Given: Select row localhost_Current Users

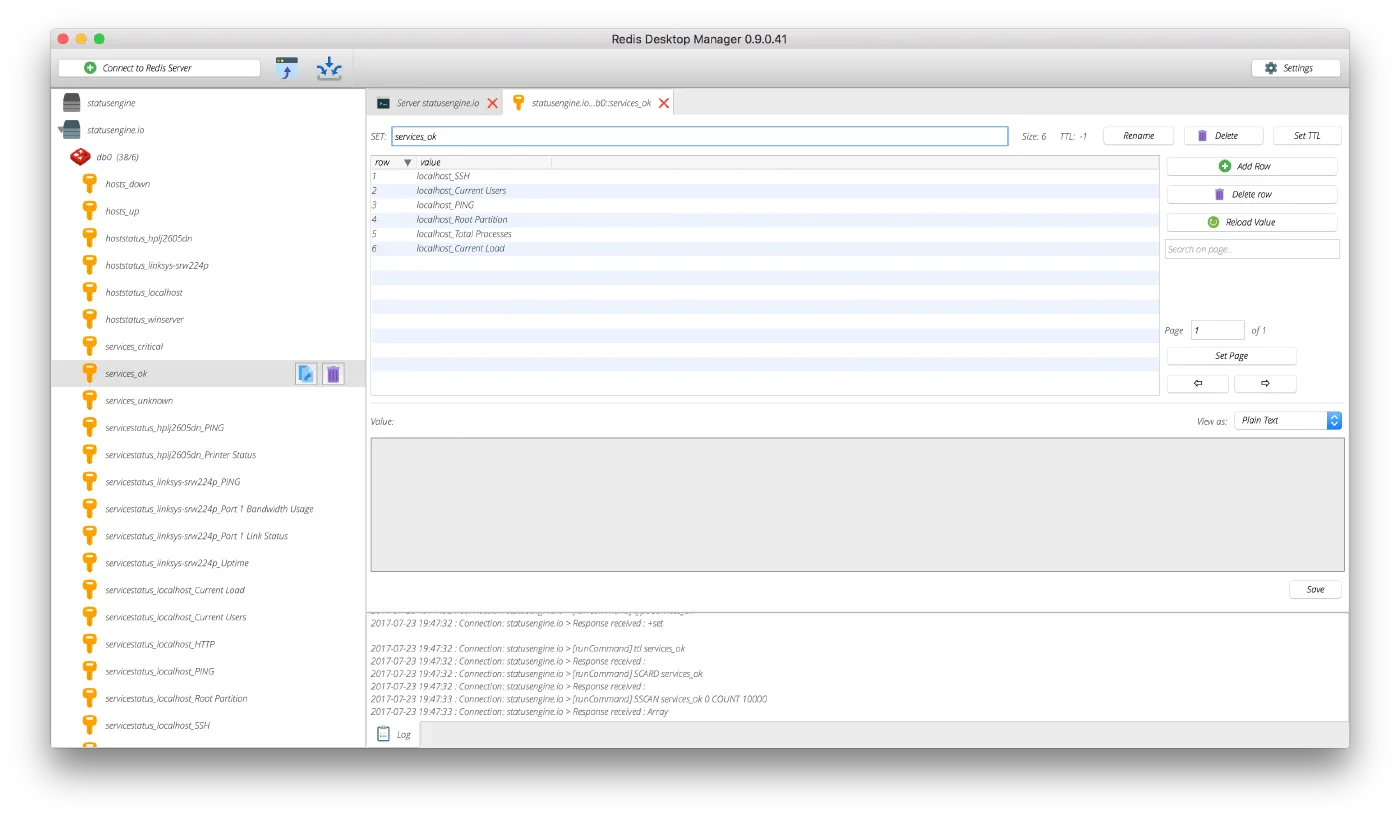Looking at the screenshot, I should tap(765, 191).
